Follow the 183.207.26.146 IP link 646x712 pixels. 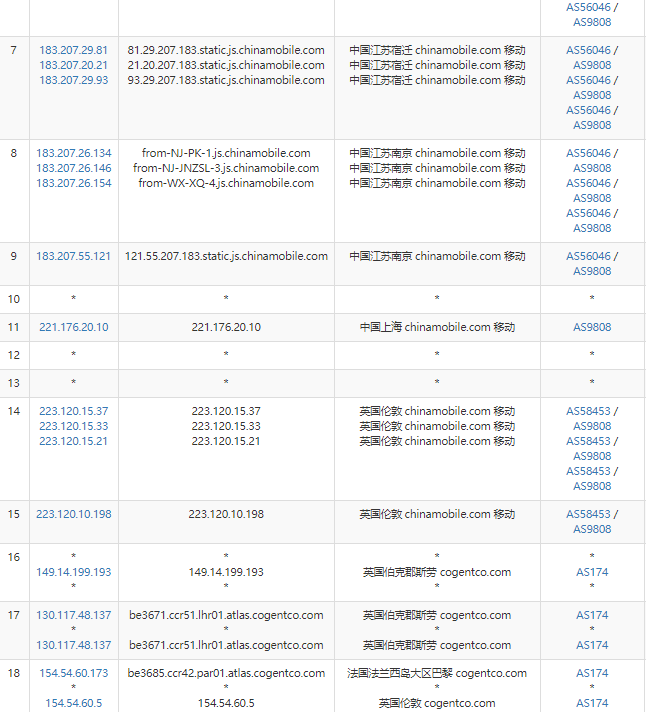74,168
